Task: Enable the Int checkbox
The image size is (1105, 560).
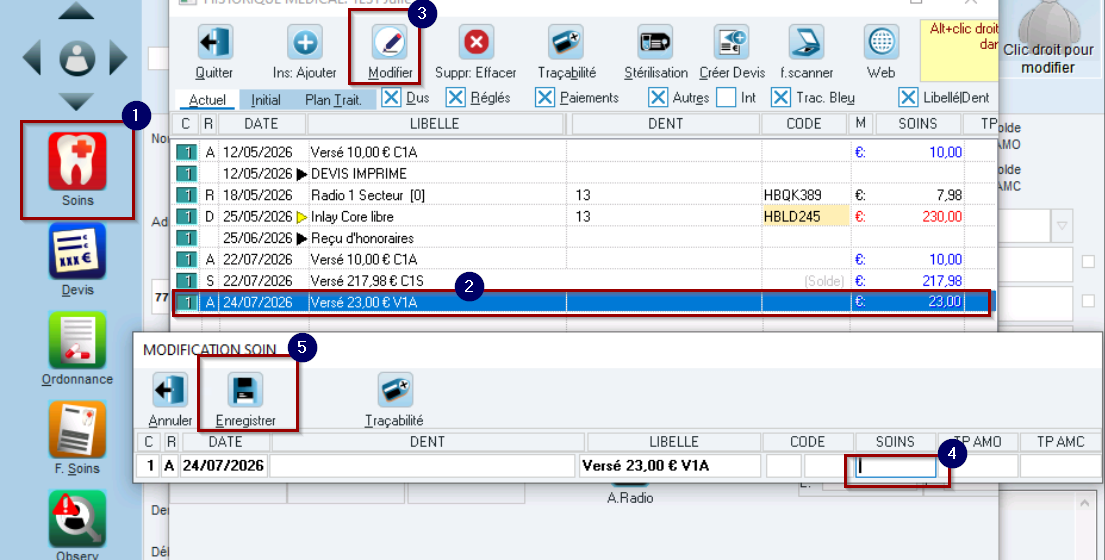Action: (x=726, y=97)
